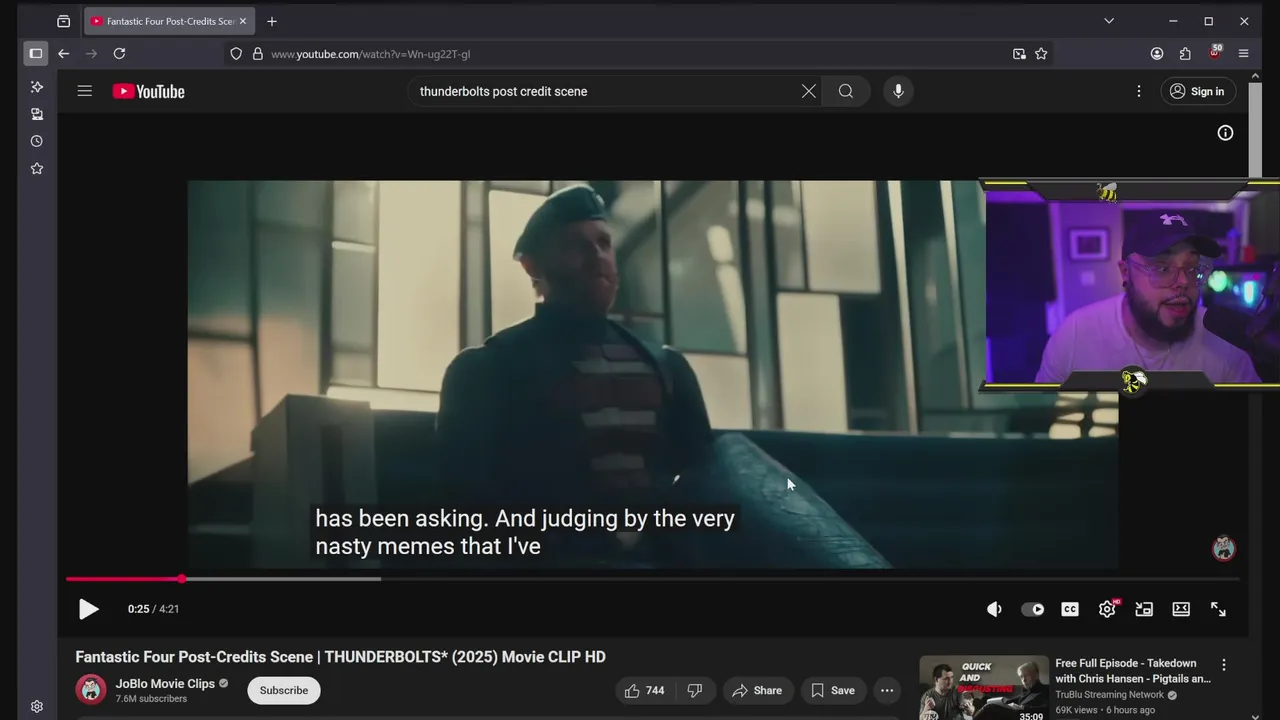View site padlock connection info
The width and height of the screenshot is (1280, 720).
258,54
